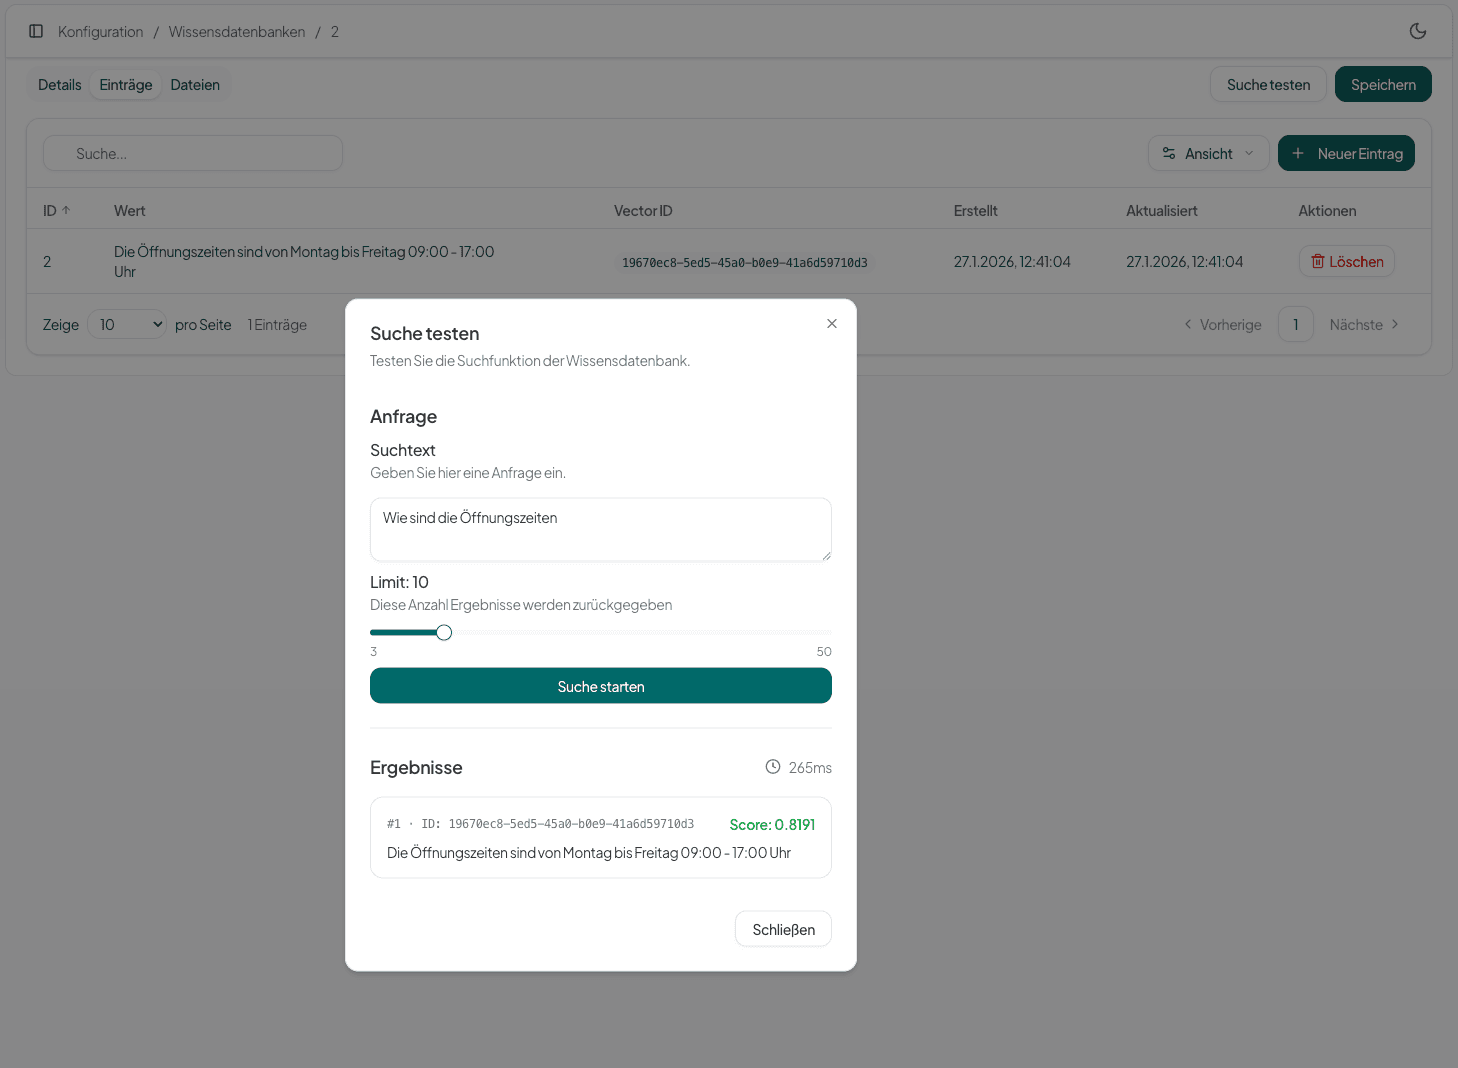The height and width of the screenshot is (1068, 1458).
Task: Expand the Ansicht dropdown chevron
Action: pyautogui.click(x=1248, y=153)
